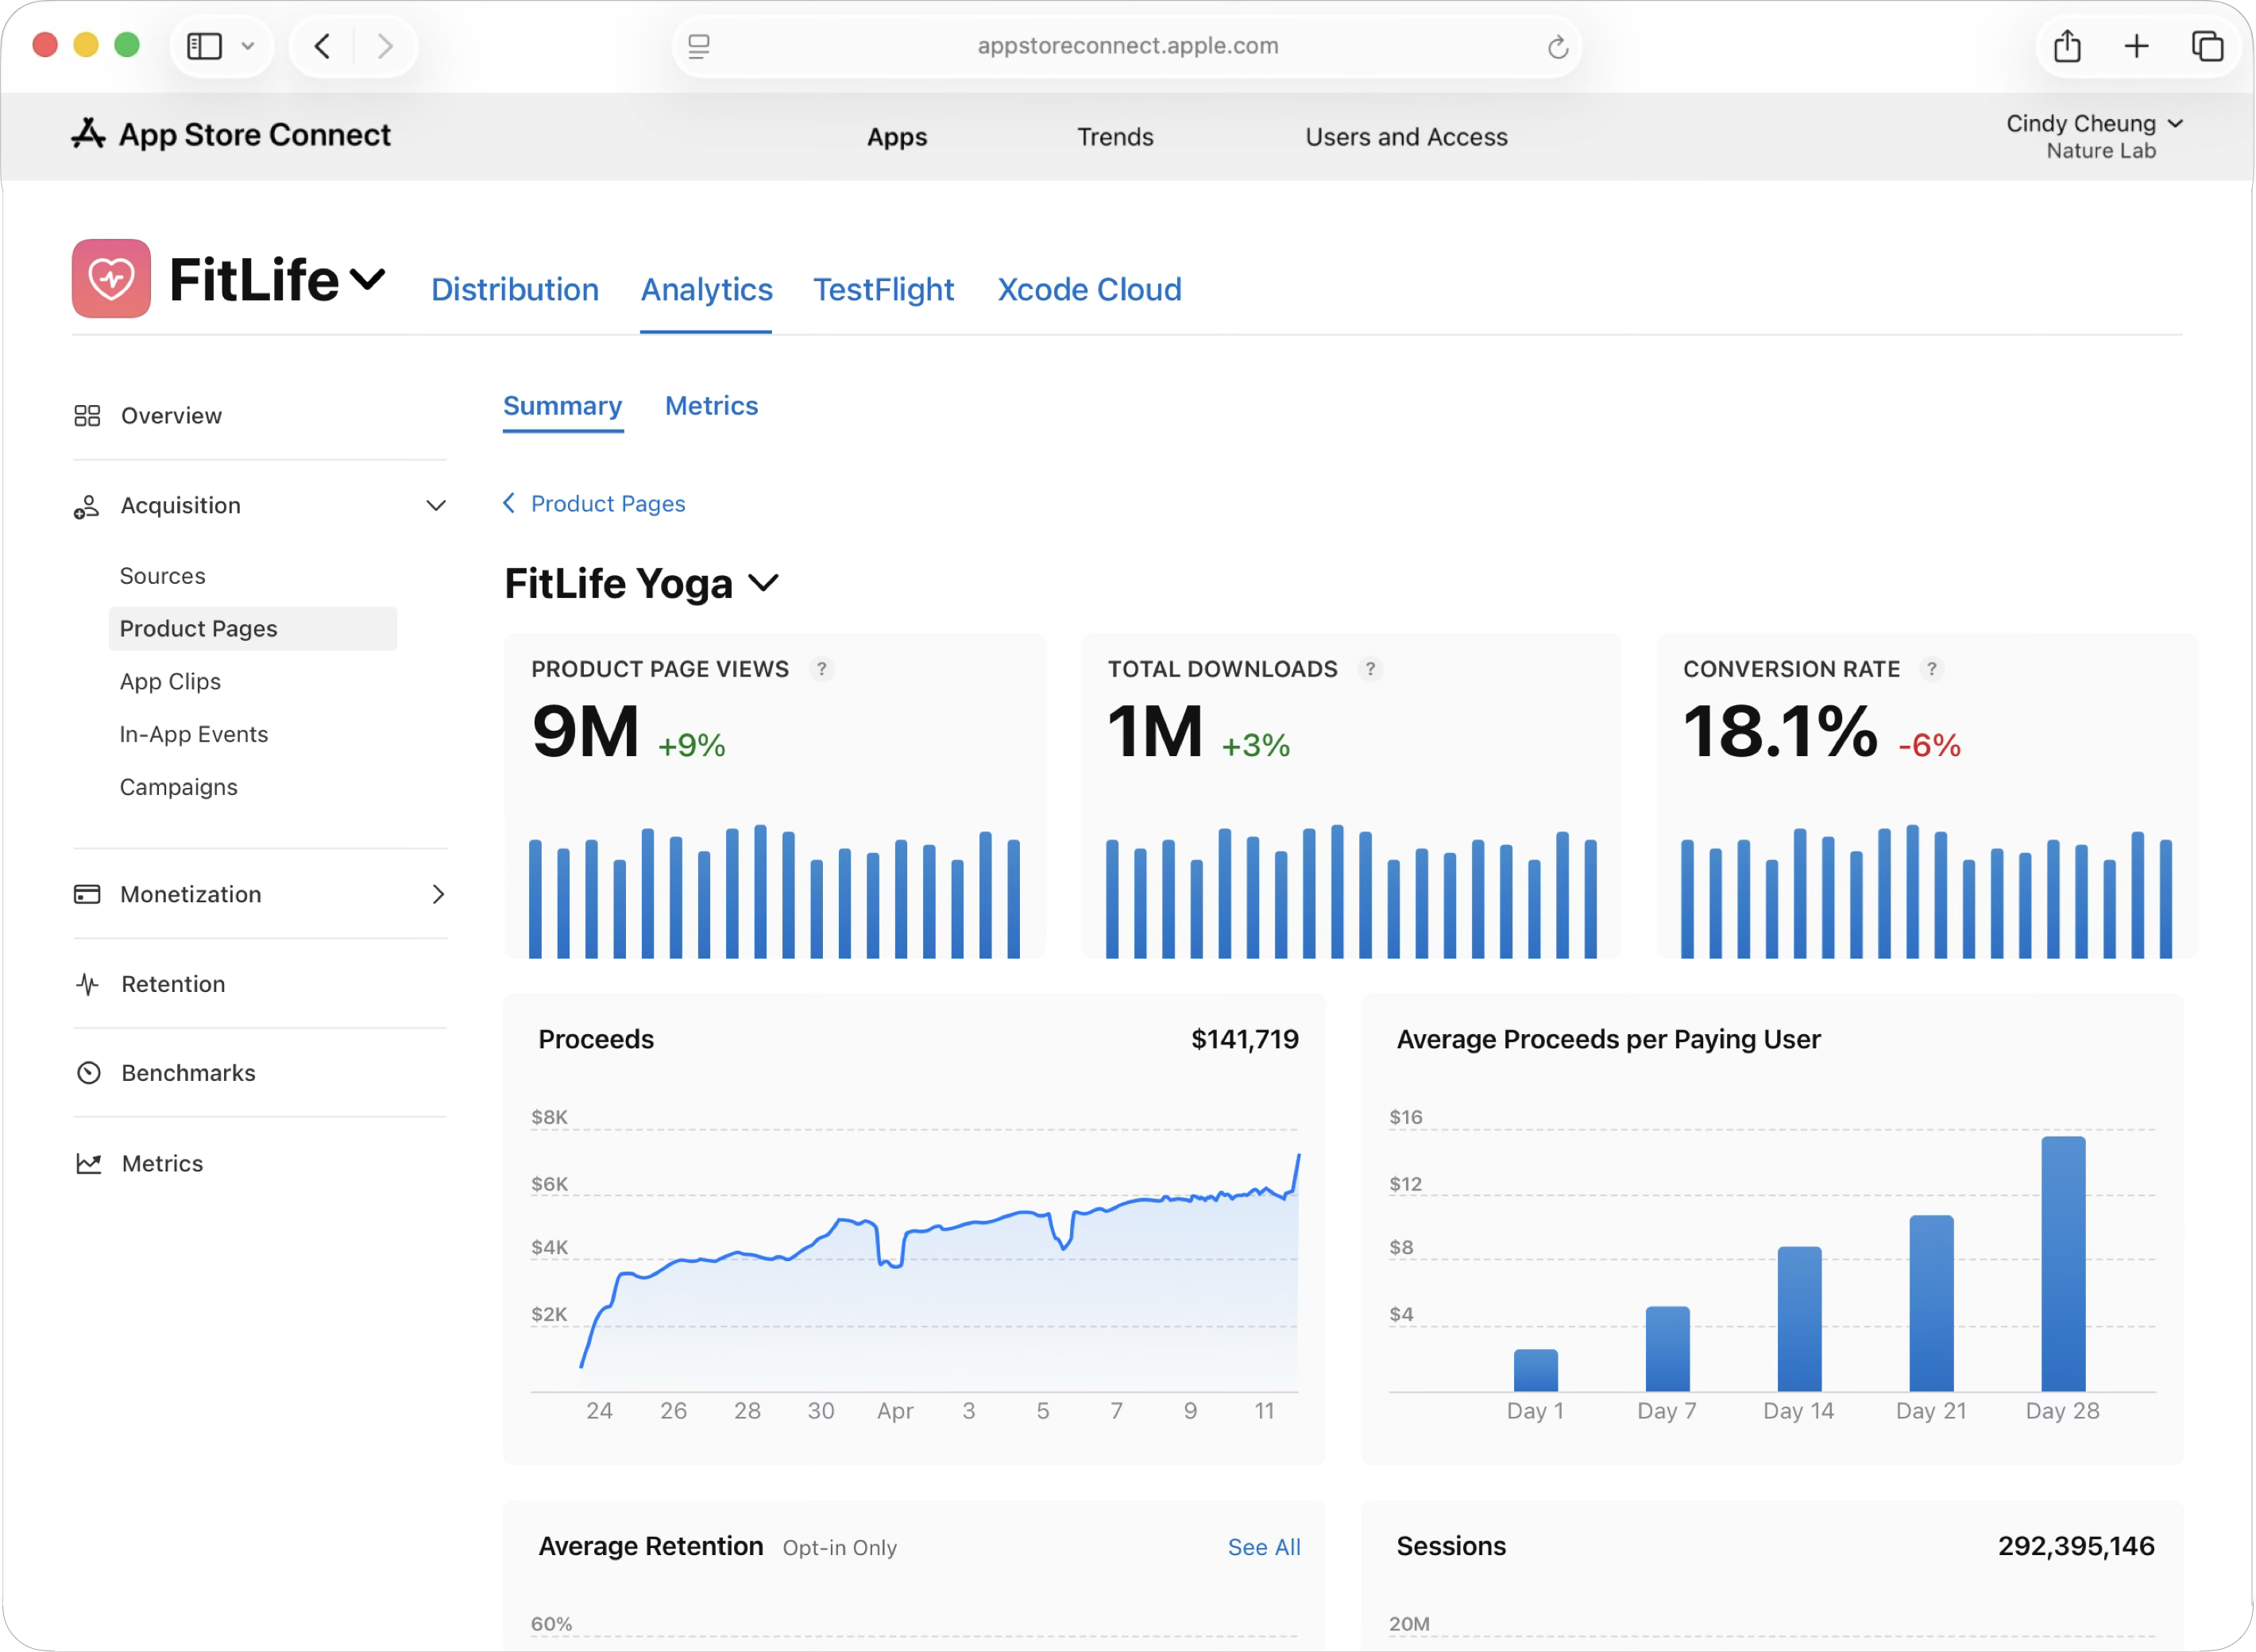The image size is (2256, 1652).
Task: Click Product Page Views help question icon
Action: click(x=821, y=669)
